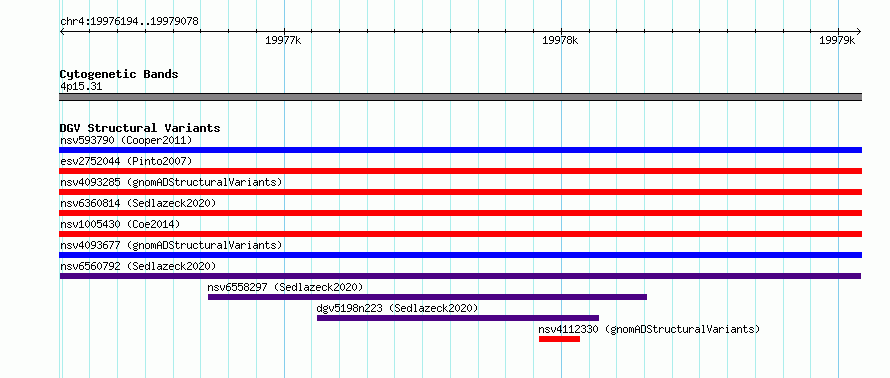This screenshot has width=890, height=378.
Task: Select the blue nsv593790 variant bar
Action: (x=460, y=150)
